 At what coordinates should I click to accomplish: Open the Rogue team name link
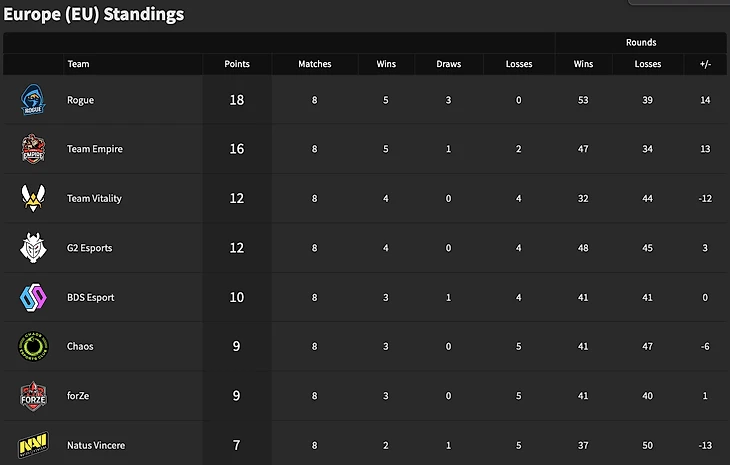(x=80, y=100)
